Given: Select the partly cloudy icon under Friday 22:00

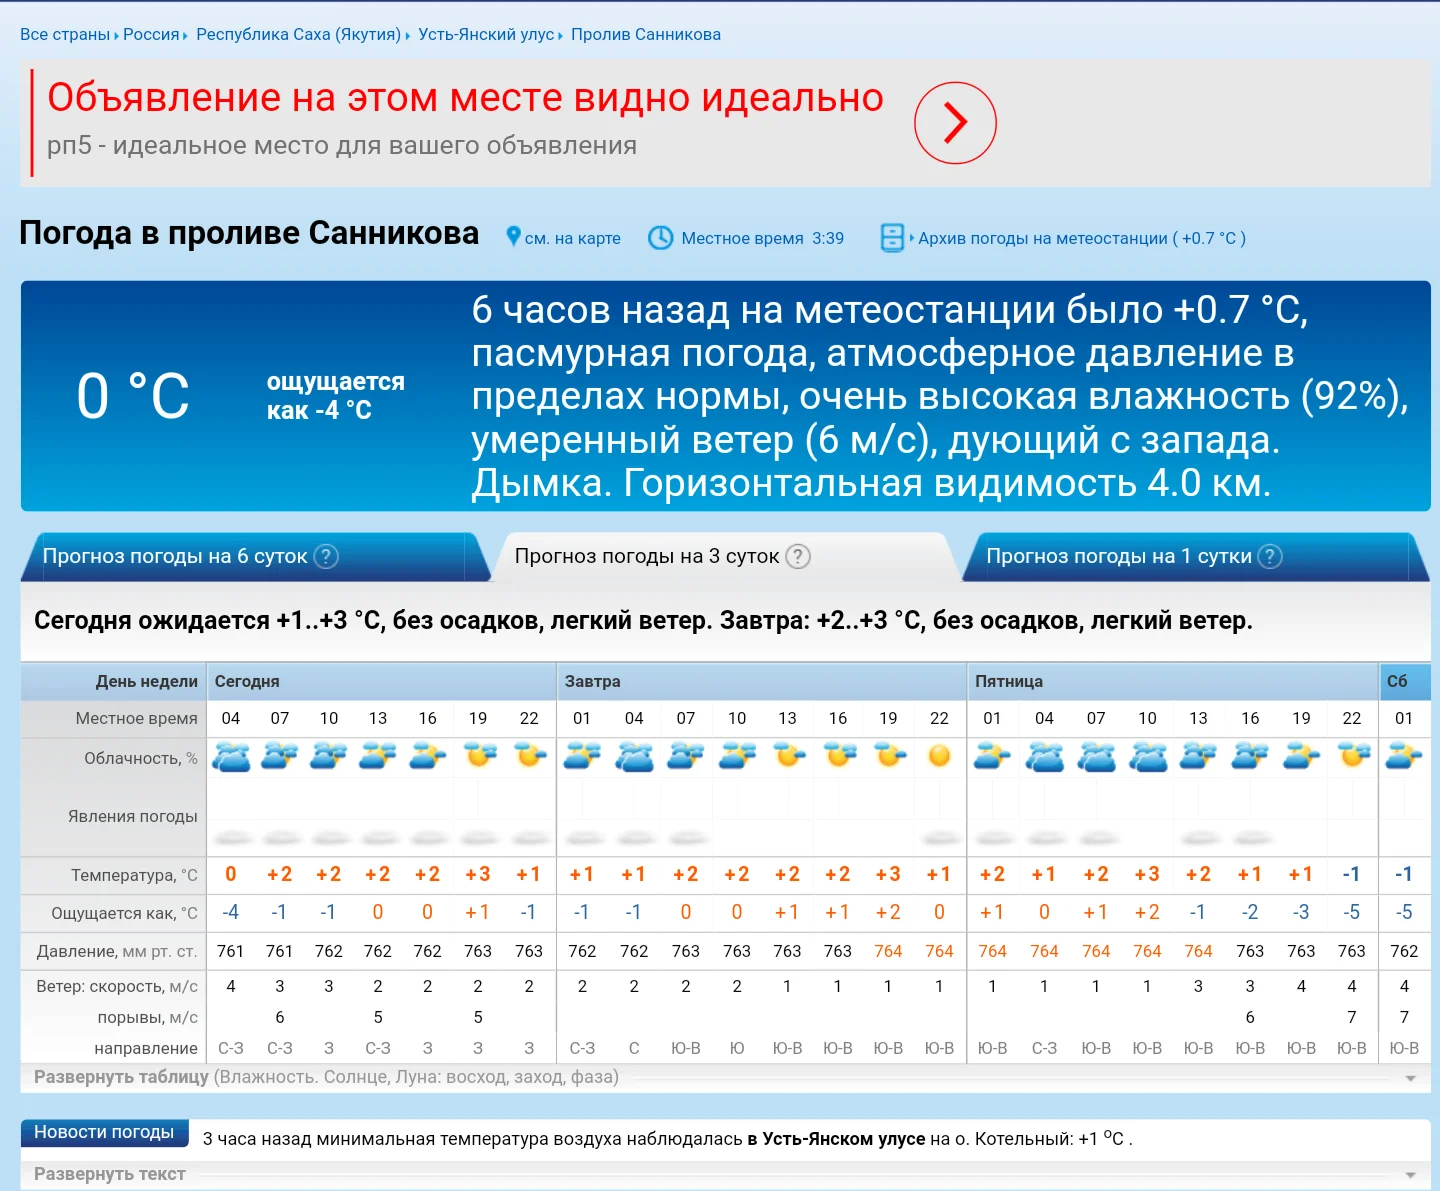Looking at the screenshot, I should (1352, 757).
